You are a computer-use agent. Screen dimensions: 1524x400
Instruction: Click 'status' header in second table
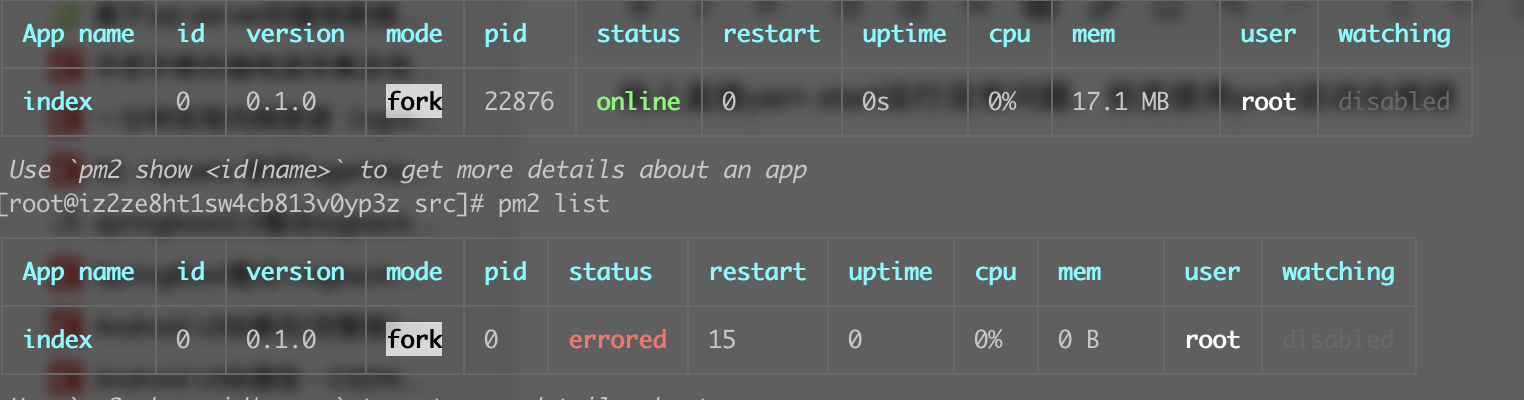[610, 272]
